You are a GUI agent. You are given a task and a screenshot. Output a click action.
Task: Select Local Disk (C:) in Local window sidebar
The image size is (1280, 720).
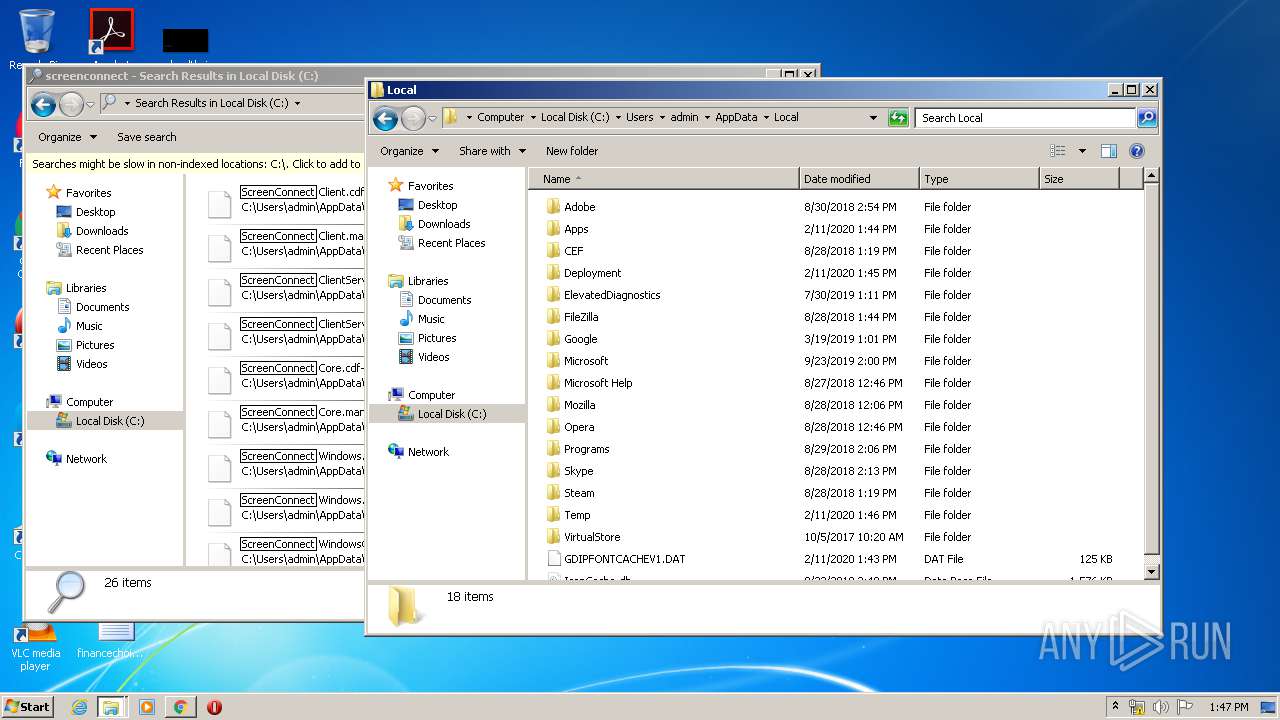point(451,414)
